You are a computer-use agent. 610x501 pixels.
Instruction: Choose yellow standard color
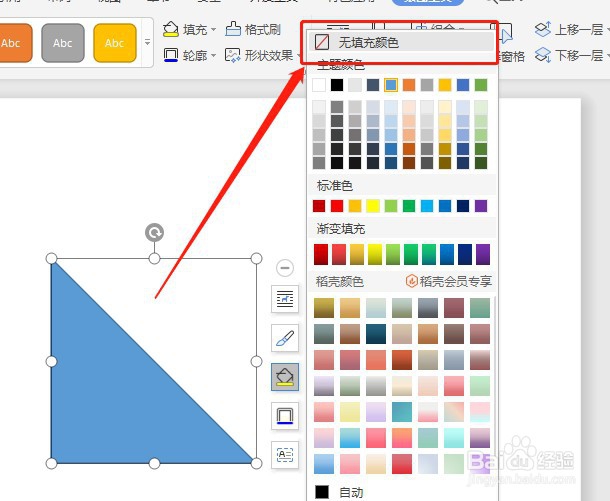click(373, 206)
